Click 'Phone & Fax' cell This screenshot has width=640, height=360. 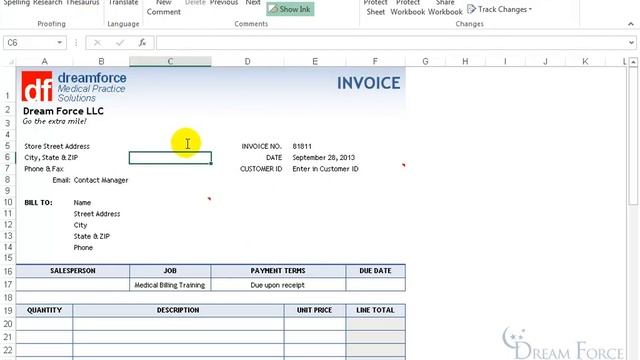click(44, 169)
